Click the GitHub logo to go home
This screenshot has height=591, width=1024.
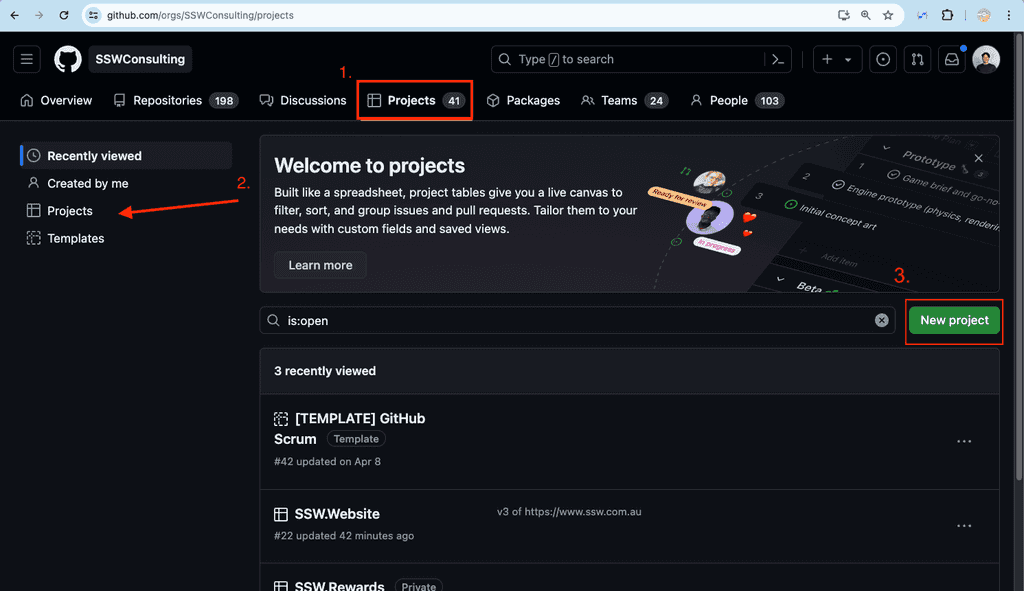[x=67, y=59]
